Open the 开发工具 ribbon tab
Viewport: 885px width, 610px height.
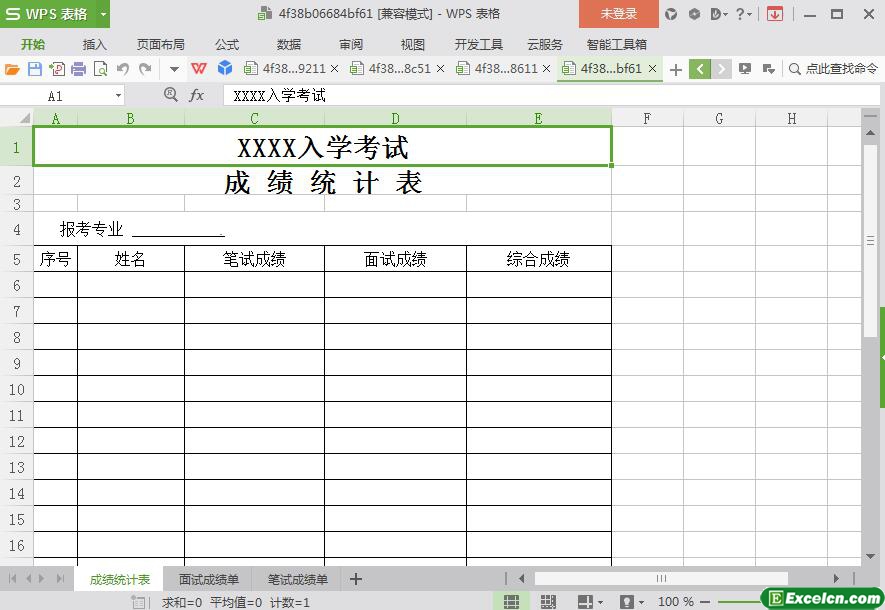(x=479, y=44)
